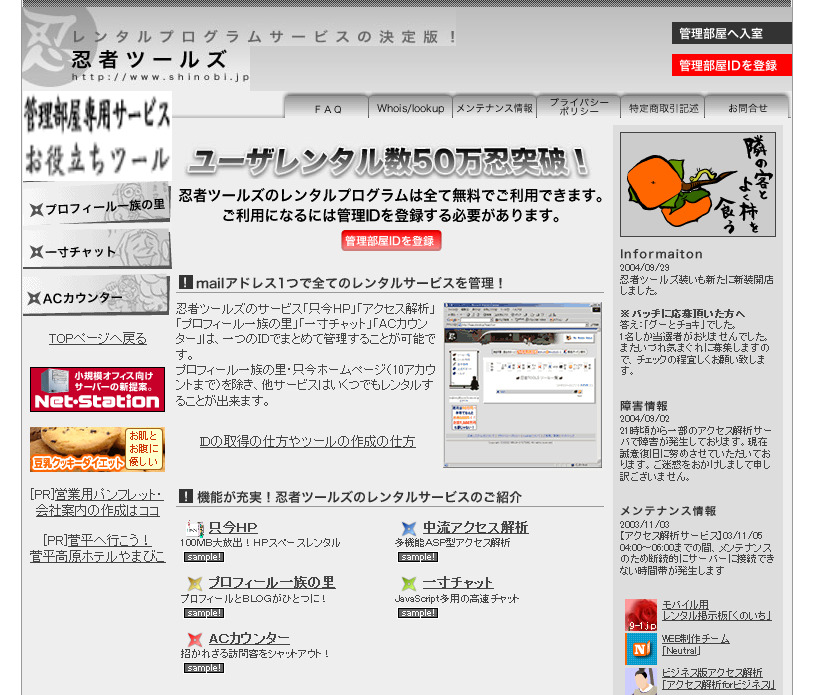814x695 pixels.
Task: Click the 管理部屋専用サービス お役立ちツール heading image
Action: click(x=97, y=136)
